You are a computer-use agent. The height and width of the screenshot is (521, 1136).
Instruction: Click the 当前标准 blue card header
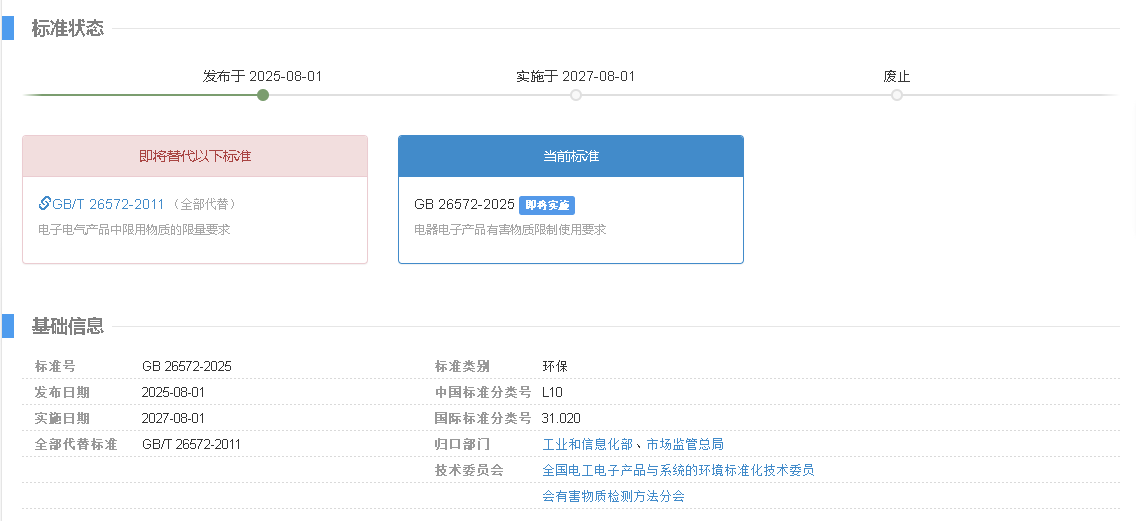click(571, 156)
